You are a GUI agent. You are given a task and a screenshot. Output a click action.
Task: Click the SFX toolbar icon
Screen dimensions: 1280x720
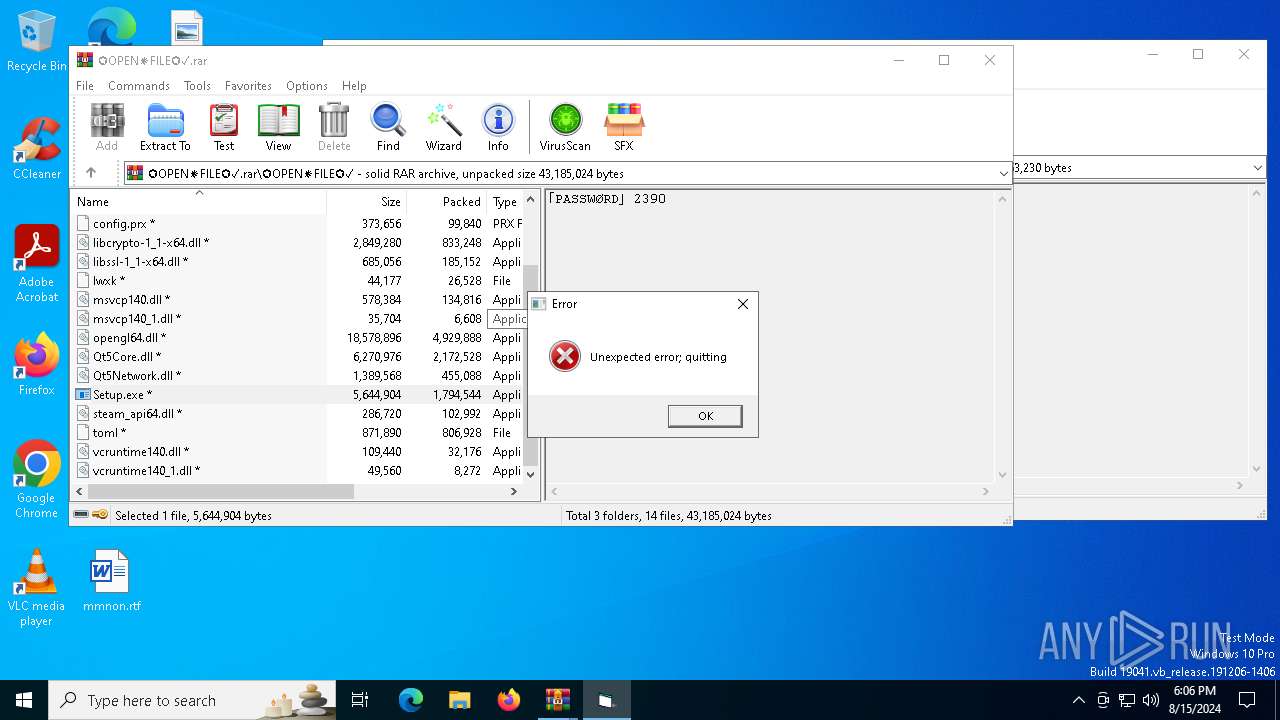[623, 127]
